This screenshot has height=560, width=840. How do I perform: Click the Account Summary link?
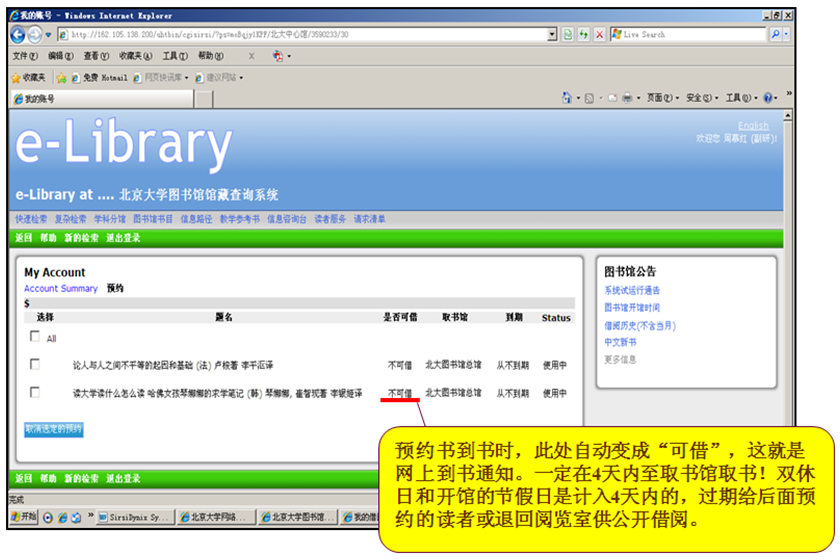61,288
